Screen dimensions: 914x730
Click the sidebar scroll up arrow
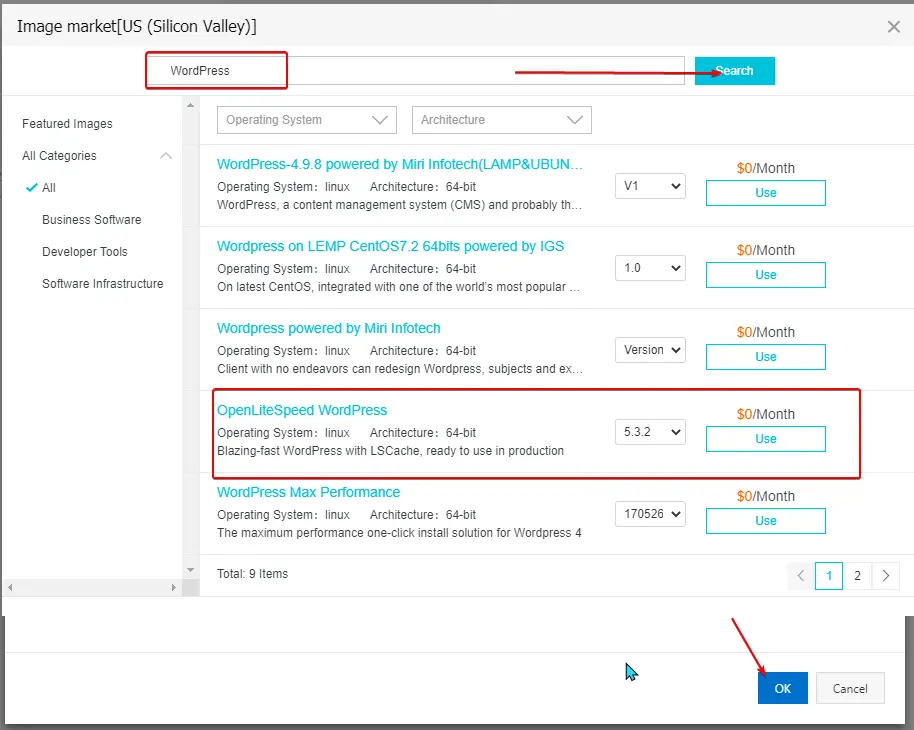point(190,106)
